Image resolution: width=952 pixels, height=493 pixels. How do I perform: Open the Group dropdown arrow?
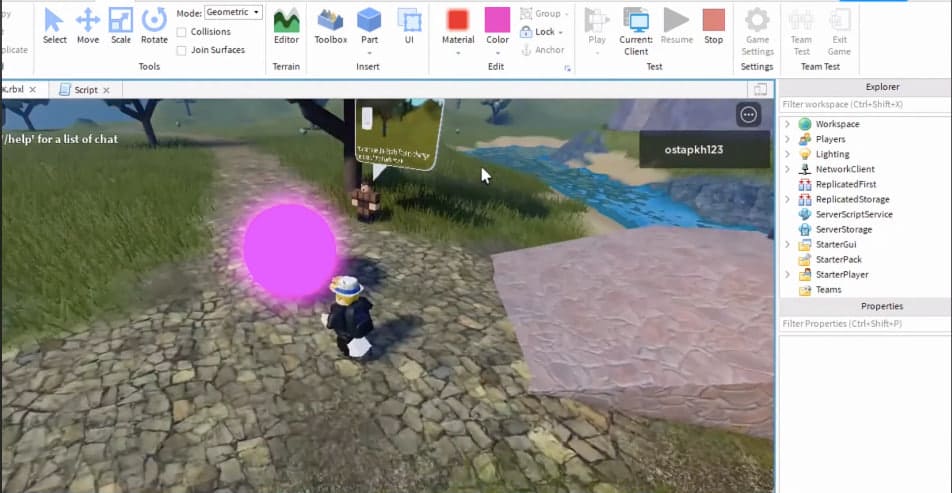(x=566, y=14)
